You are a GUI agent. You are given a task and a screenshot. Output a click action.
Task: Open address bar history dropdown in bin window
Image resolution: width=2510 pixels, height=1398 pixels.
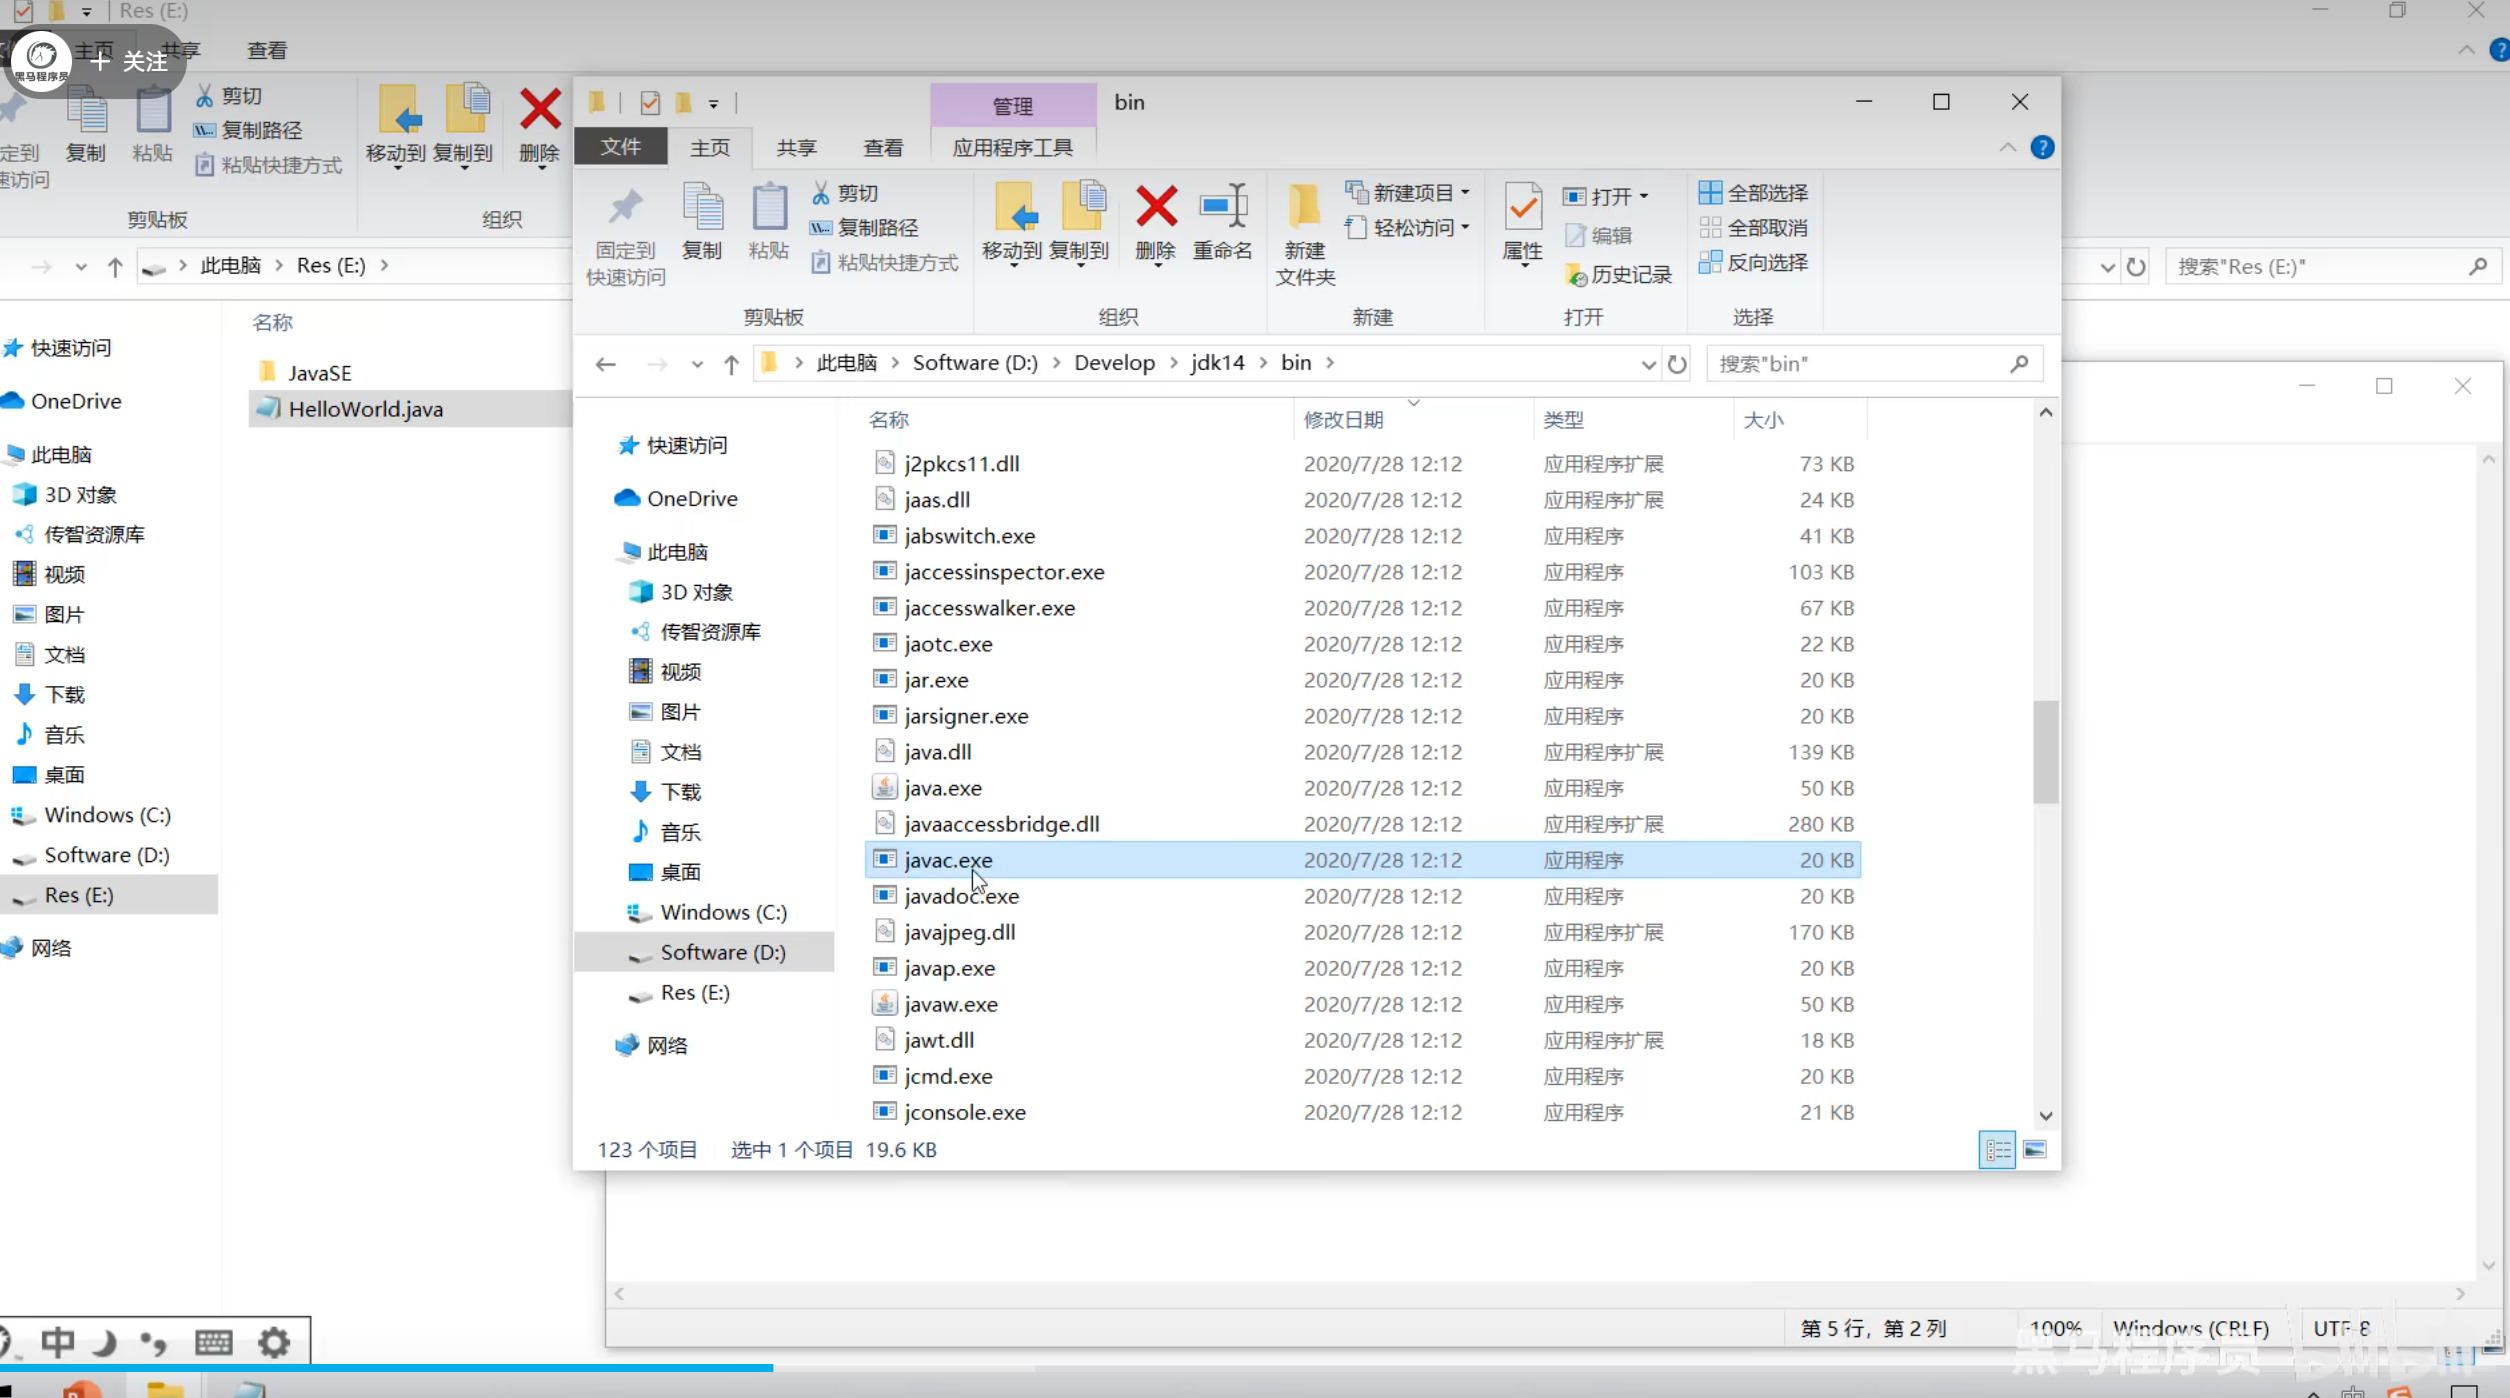tap(1648, 364)
